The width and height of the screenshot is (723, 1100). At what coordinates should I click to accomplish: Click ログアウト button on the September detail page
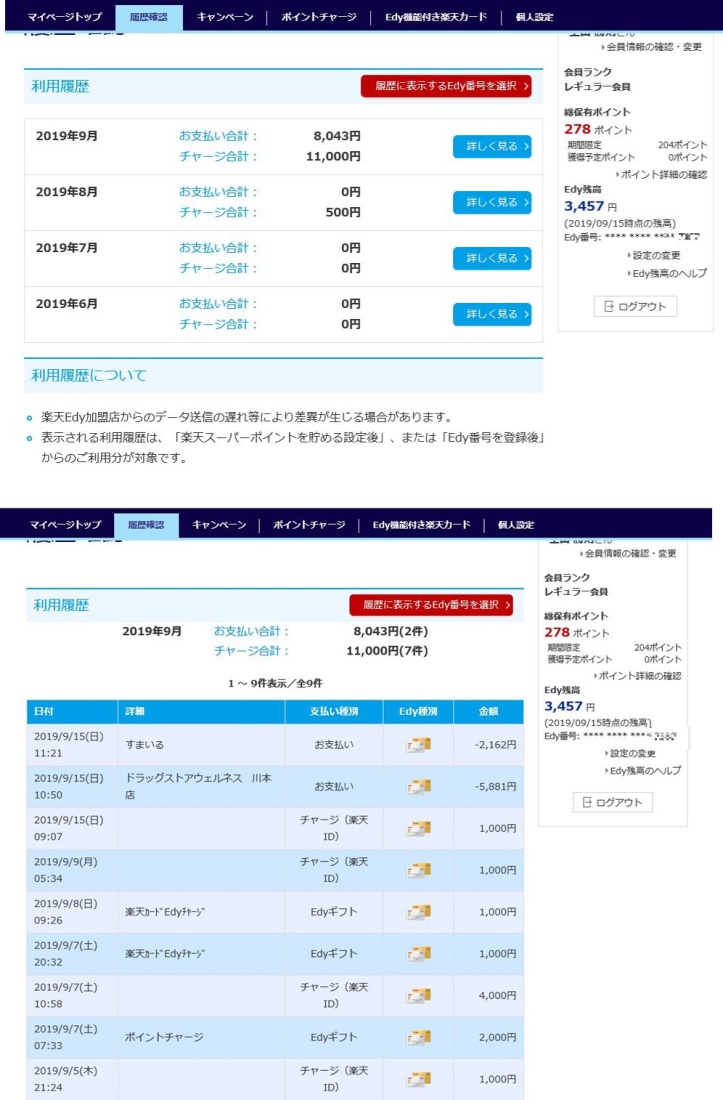613,803
